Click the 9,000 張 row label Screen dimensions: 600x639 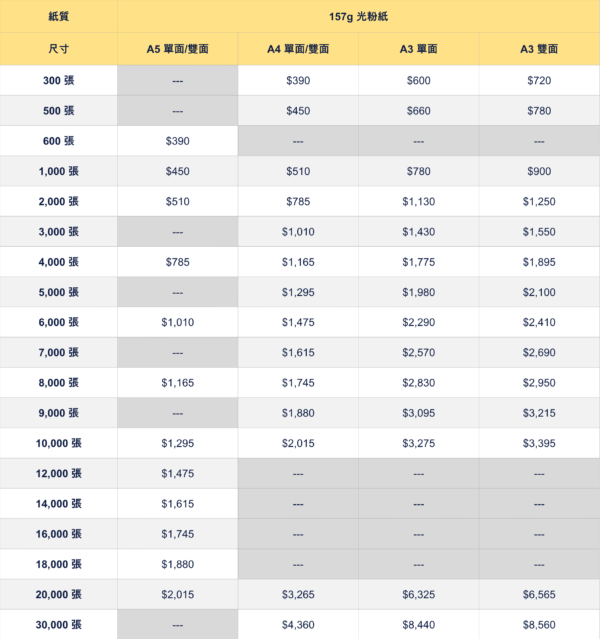point(59,413)
